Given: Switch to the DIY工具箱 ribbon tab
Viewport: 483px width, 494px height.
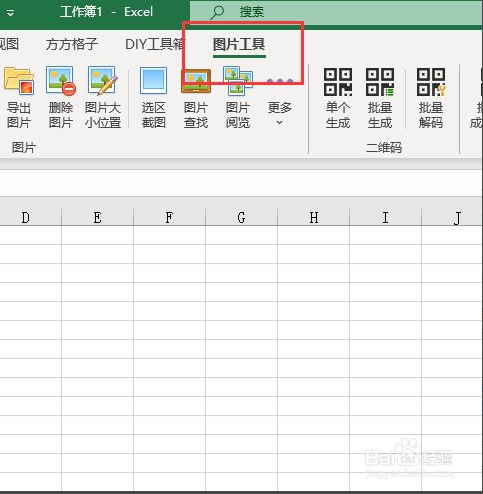Looking at the screenshot, I should click(x=154, y=44).
